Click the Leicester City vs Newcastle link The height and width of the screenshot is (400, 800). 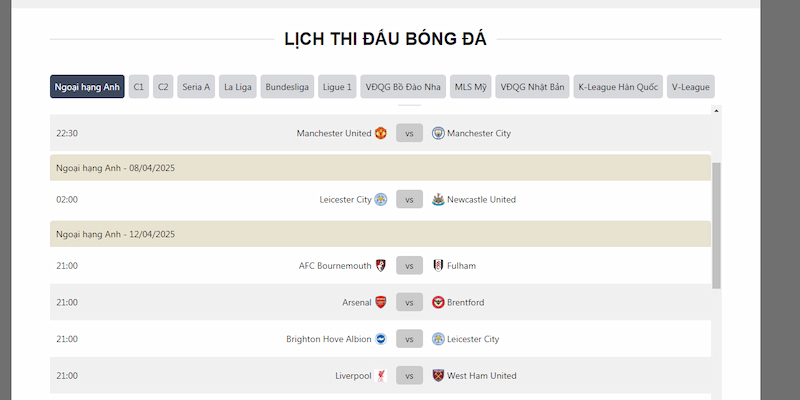tap(409, 199)
